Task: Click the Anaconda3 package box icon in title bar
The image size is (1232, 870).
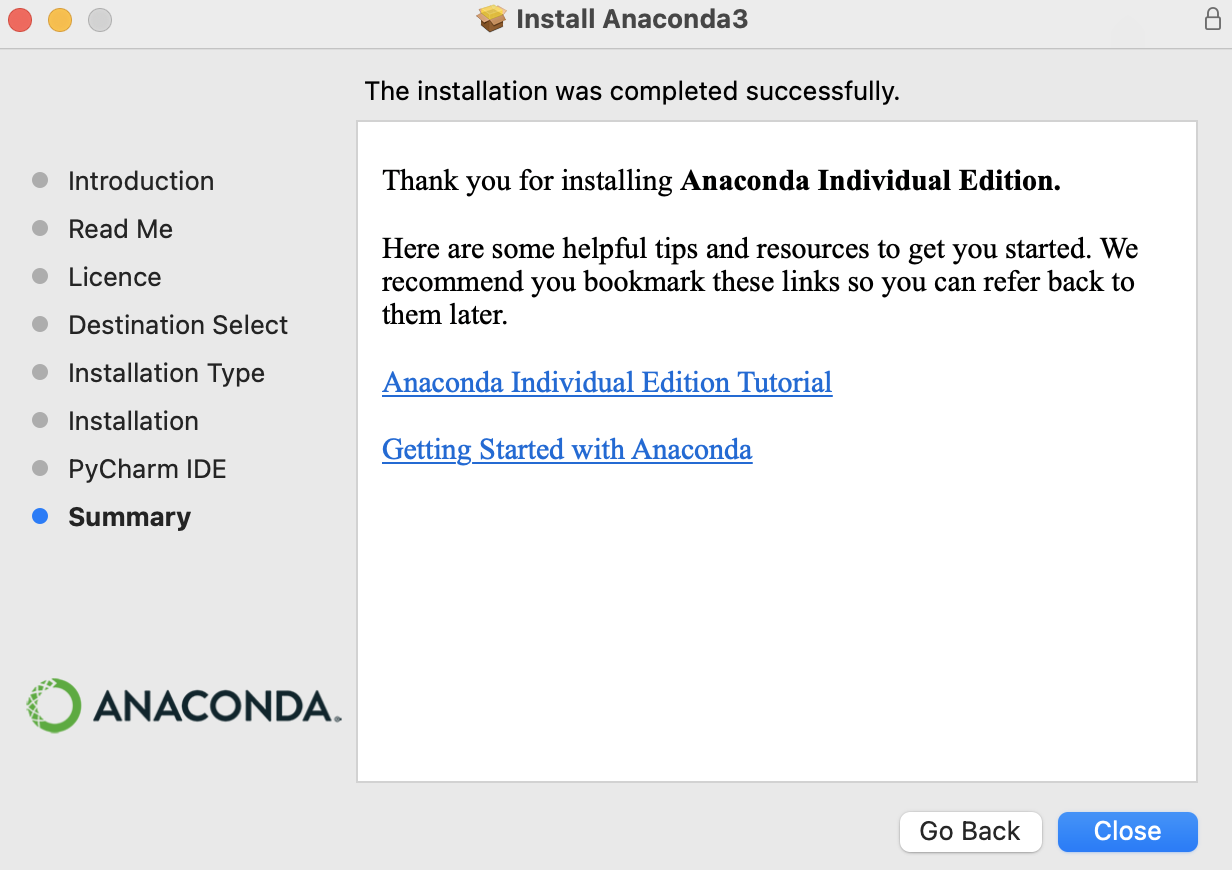Action: 492,19
